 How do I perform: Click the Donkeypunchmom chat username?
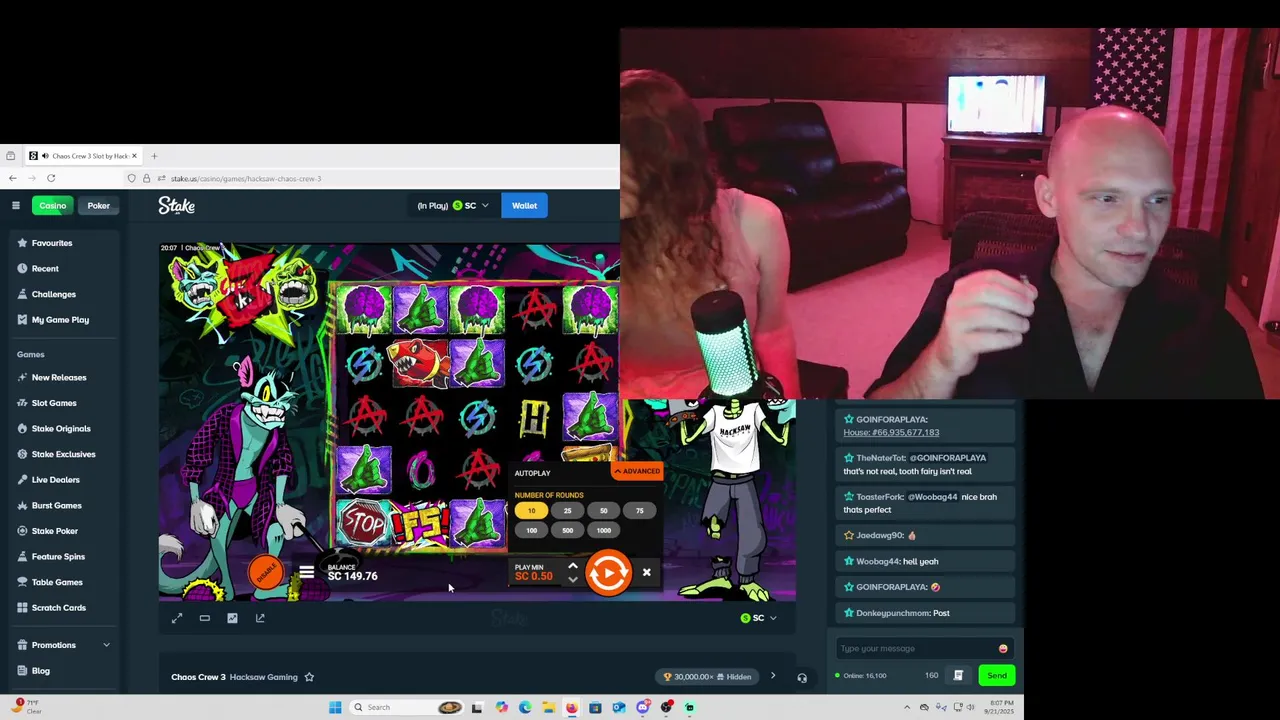(893, 613)
